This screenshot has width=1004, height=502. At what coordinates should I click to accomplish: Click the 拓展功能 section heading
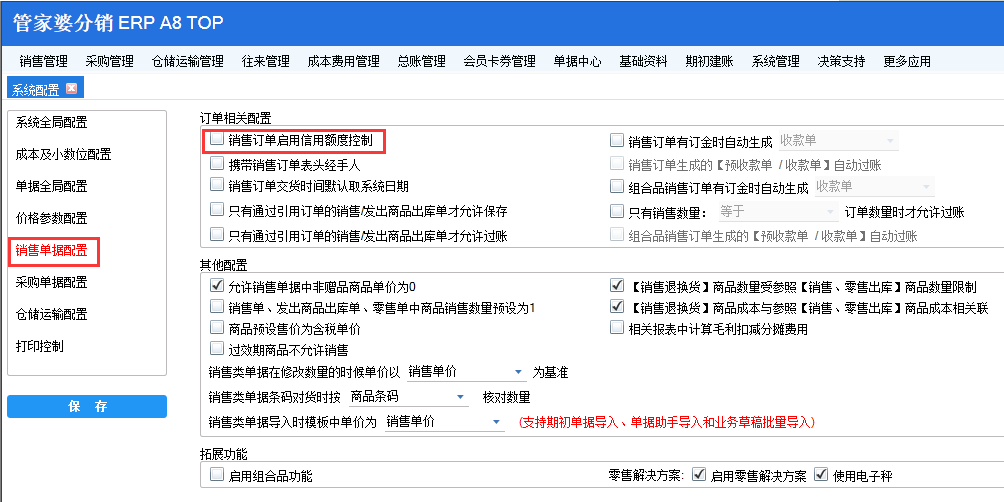224,455
